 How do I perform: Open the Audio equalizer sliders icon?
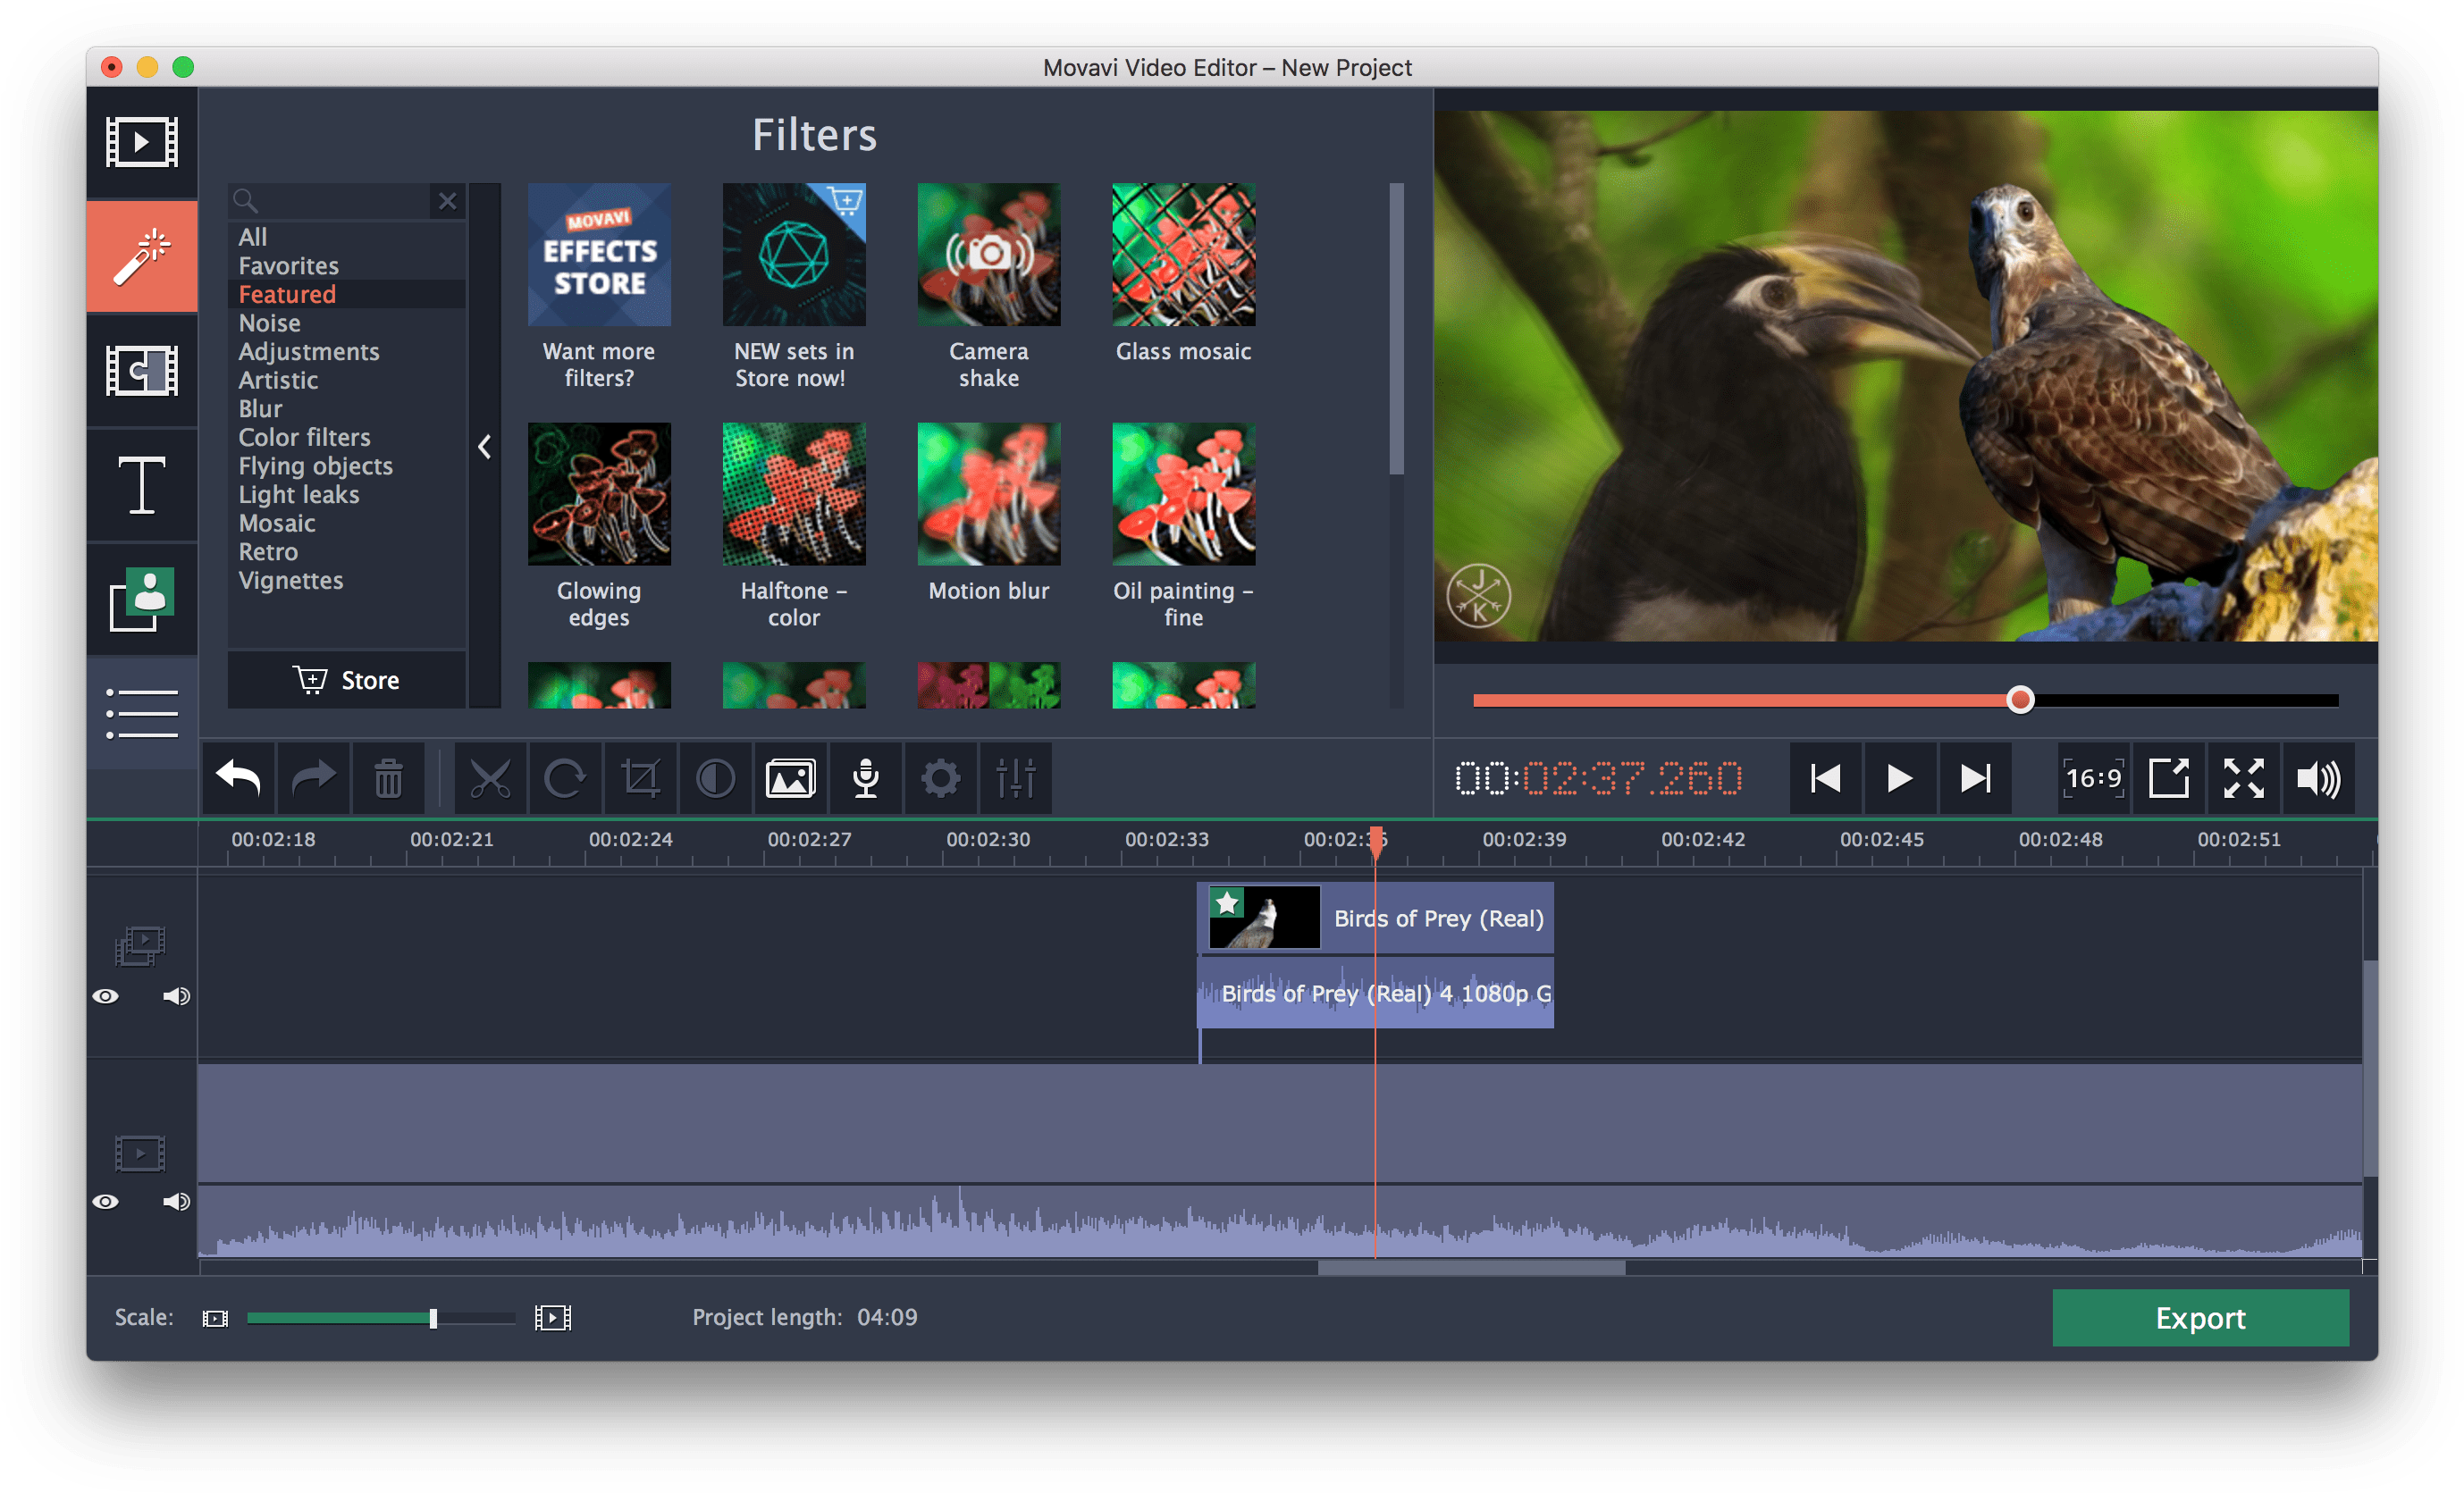point(1015,779)
